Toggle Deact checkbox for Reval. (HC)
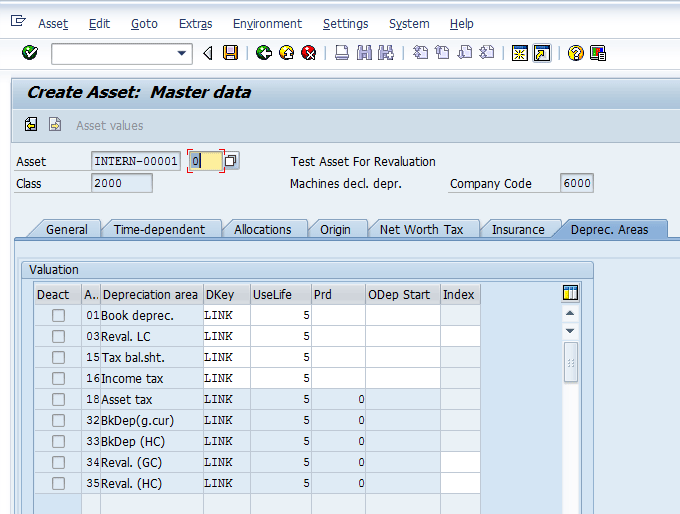Screen dimensions: 680x514 (x=58, y=483)
